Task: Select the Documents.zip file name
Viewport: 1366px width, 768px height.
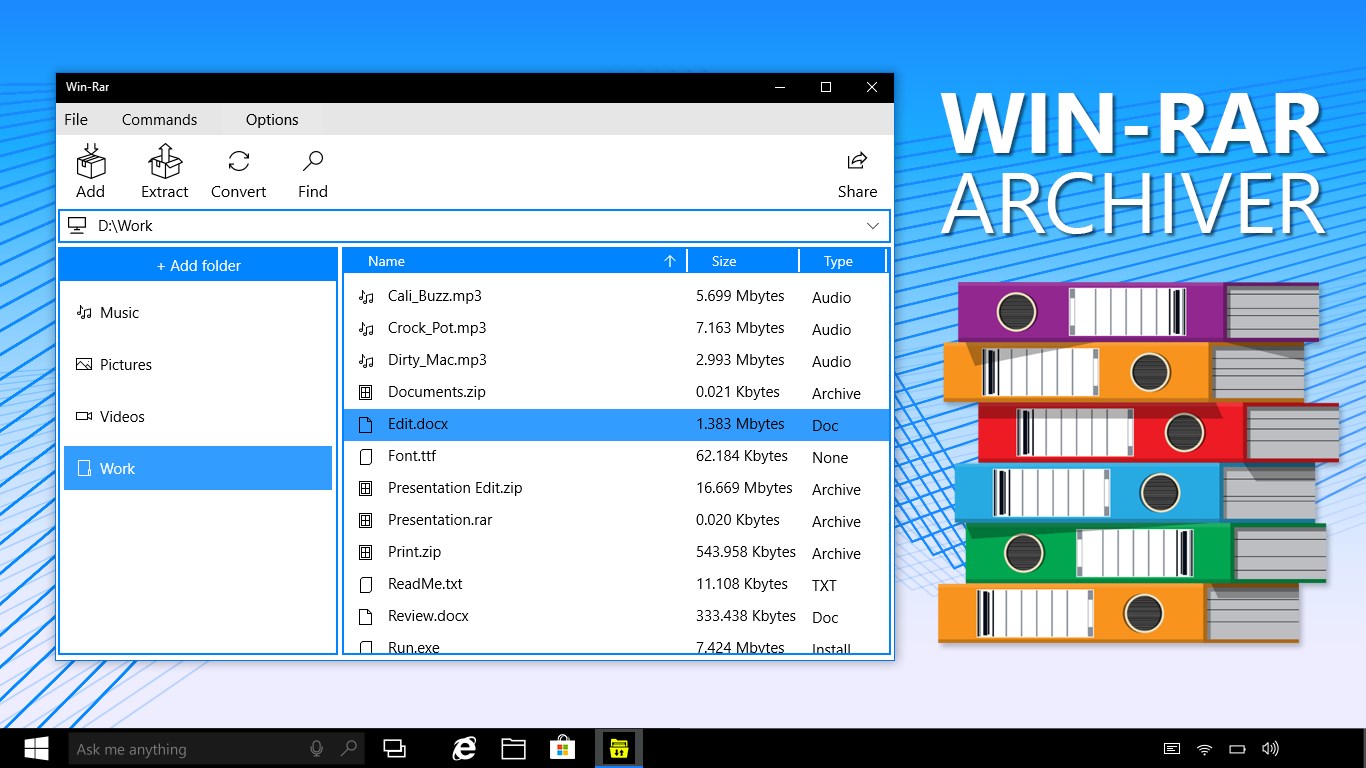Action: (437, 392)
